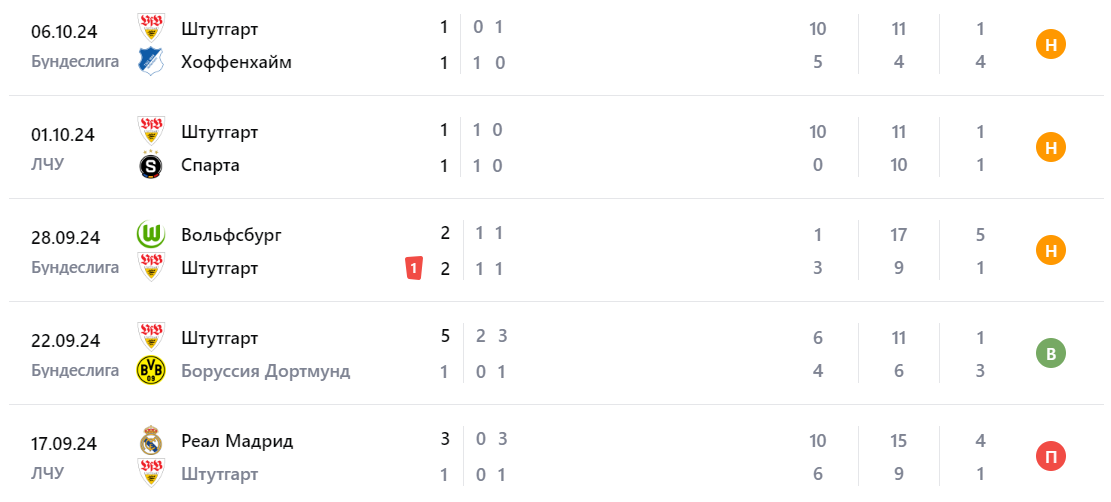Viewport: 1111px width, 502px height.
Task: Click the Borussia Dortmund club logo
Action: 150,371
